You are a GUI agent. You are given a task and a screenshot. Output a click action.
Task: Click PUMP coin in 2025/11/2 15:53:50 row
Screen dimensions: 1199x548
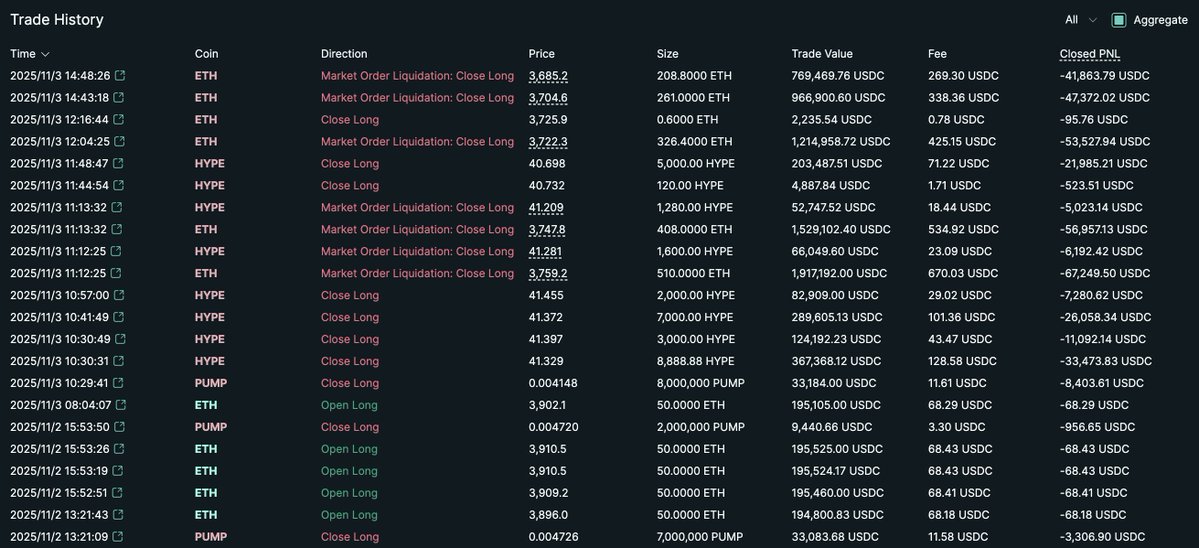click(210, 428)
